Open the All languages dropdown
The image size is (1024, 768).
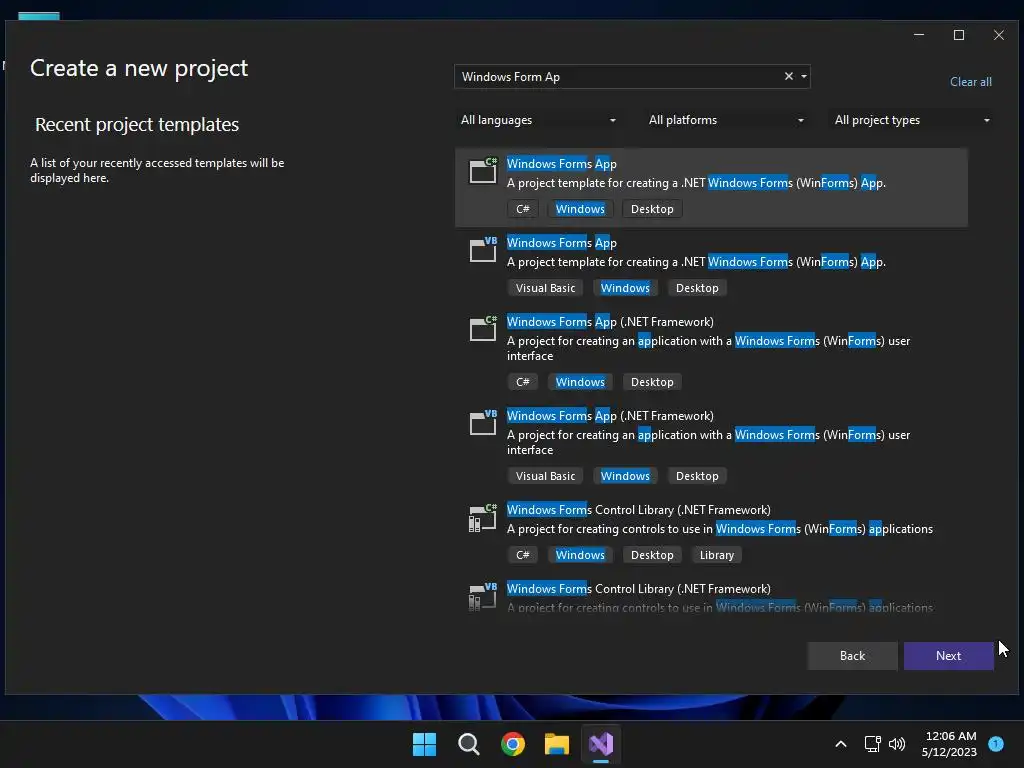point(538,120)
